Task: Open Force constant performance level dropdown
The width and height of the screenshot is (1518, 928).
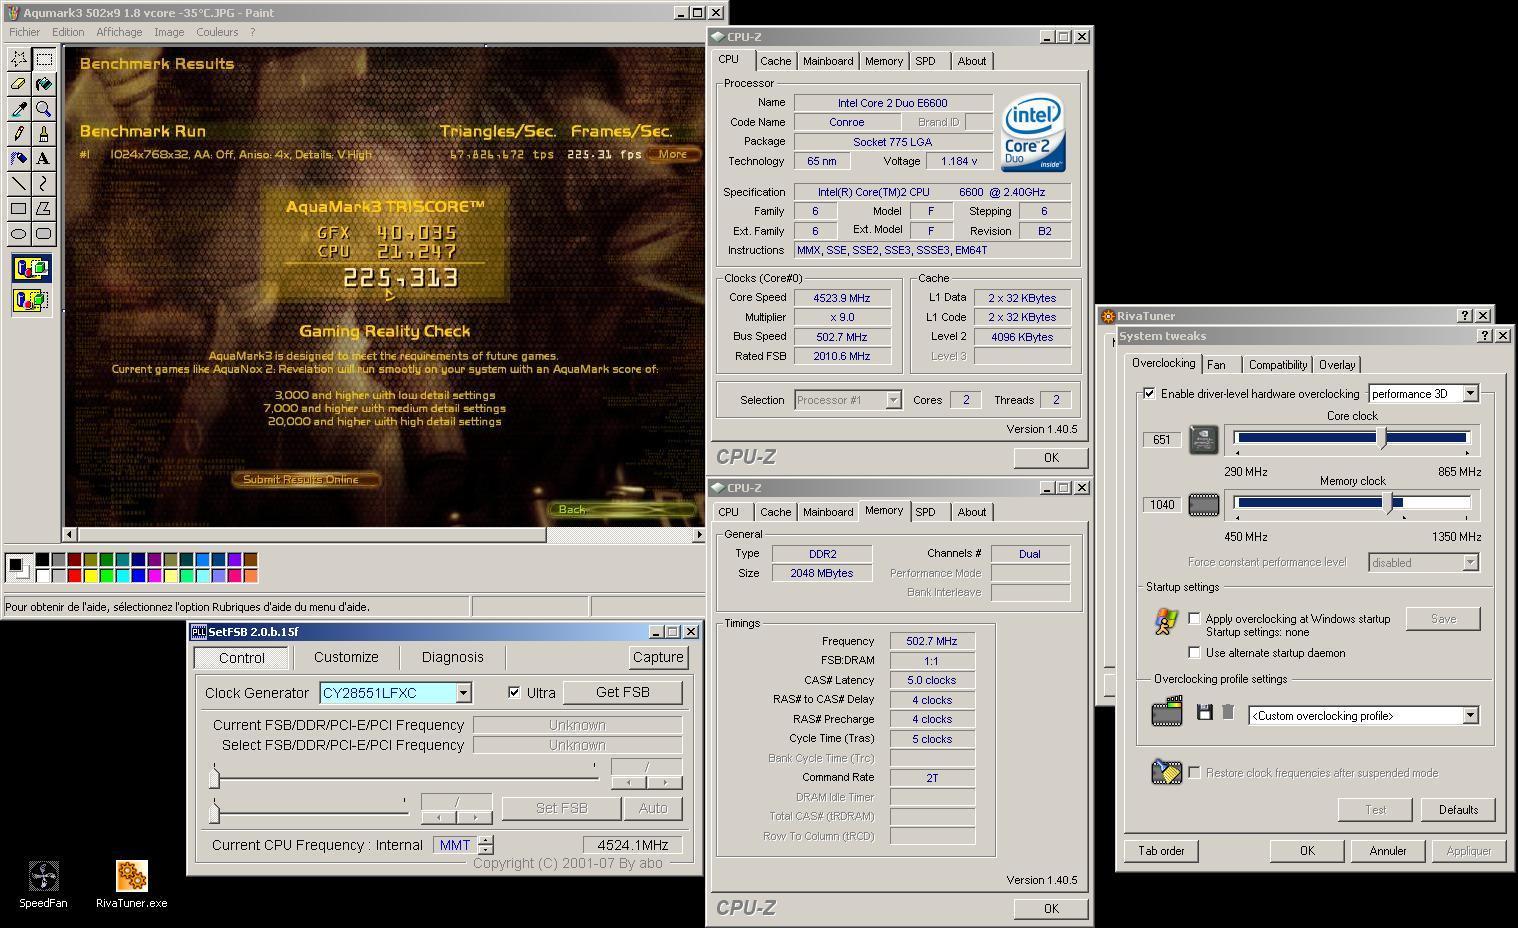Action: (x=1470, y=563)
